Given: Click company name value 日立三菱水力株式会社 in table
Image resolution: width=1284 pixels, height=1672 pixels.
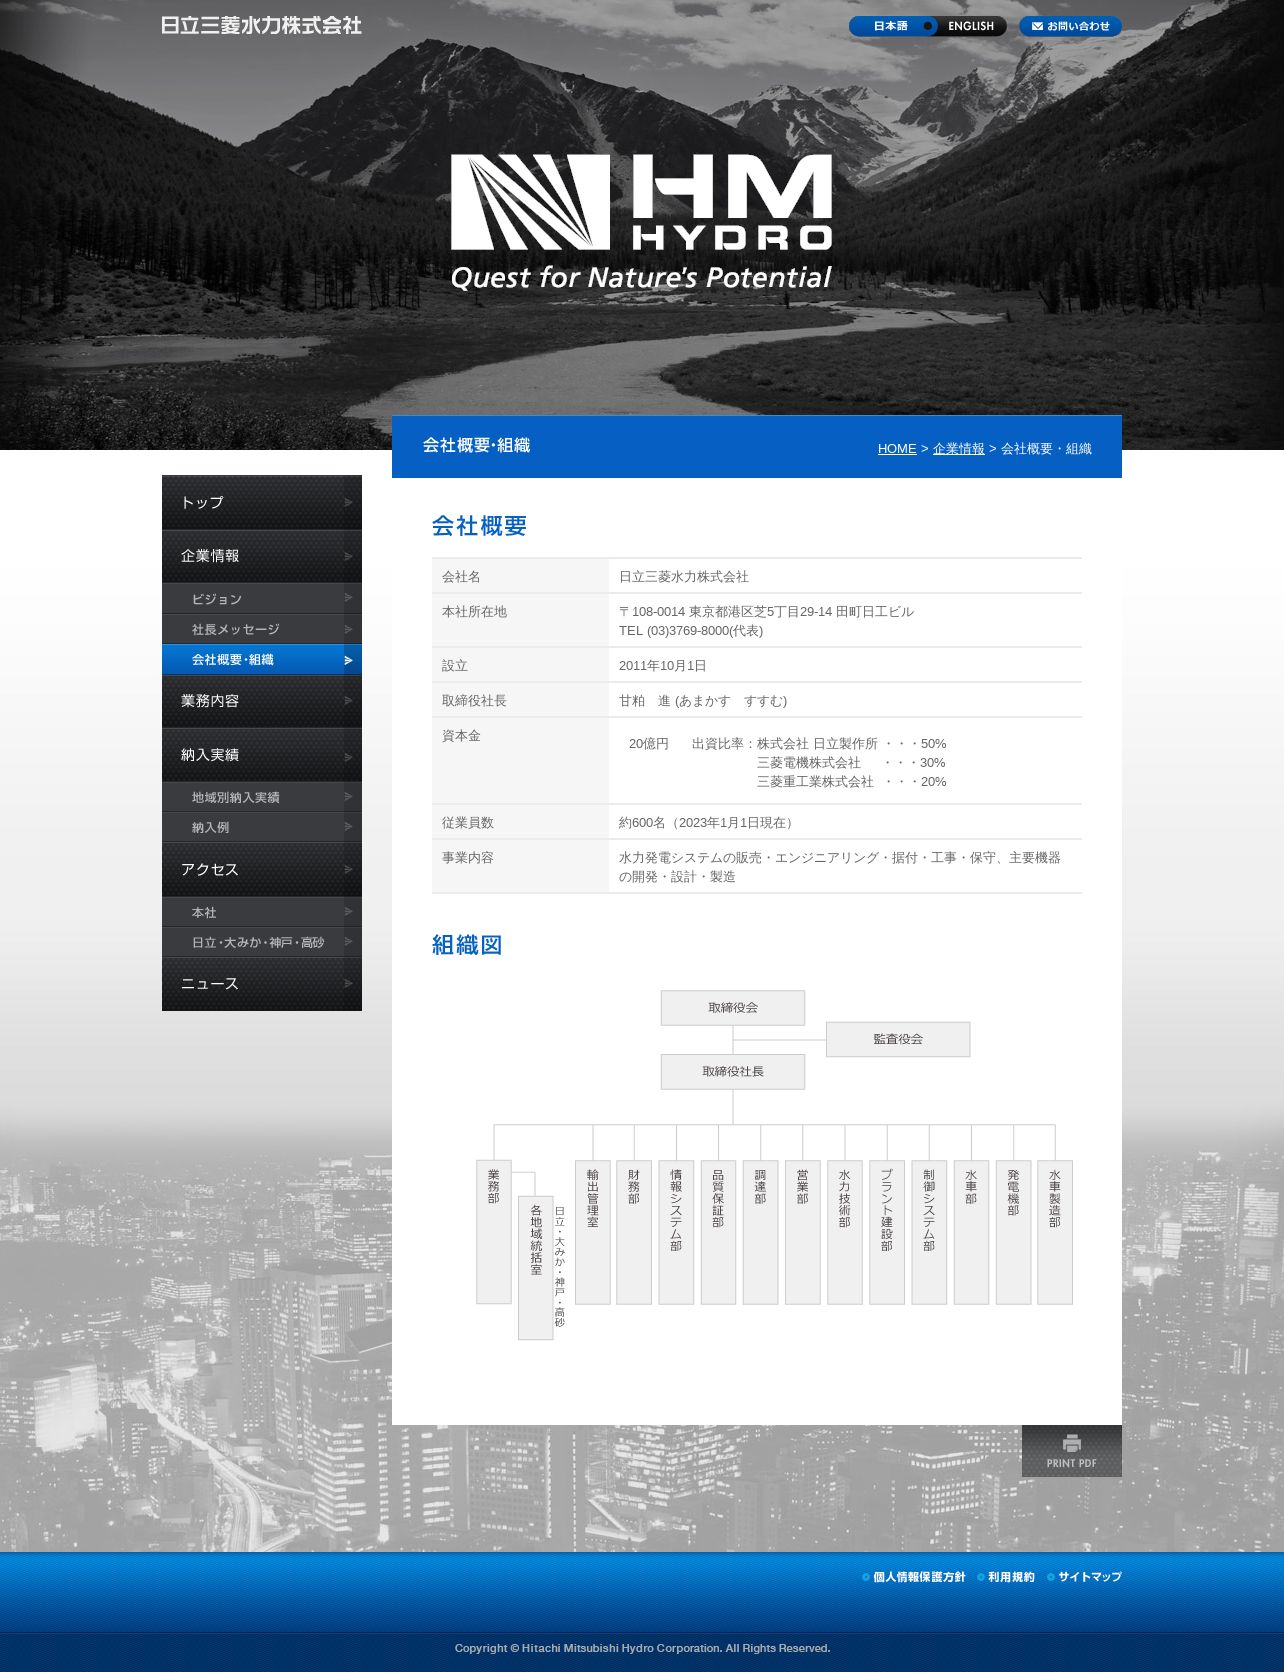Looking at the screenshot, I should point(684,577).
